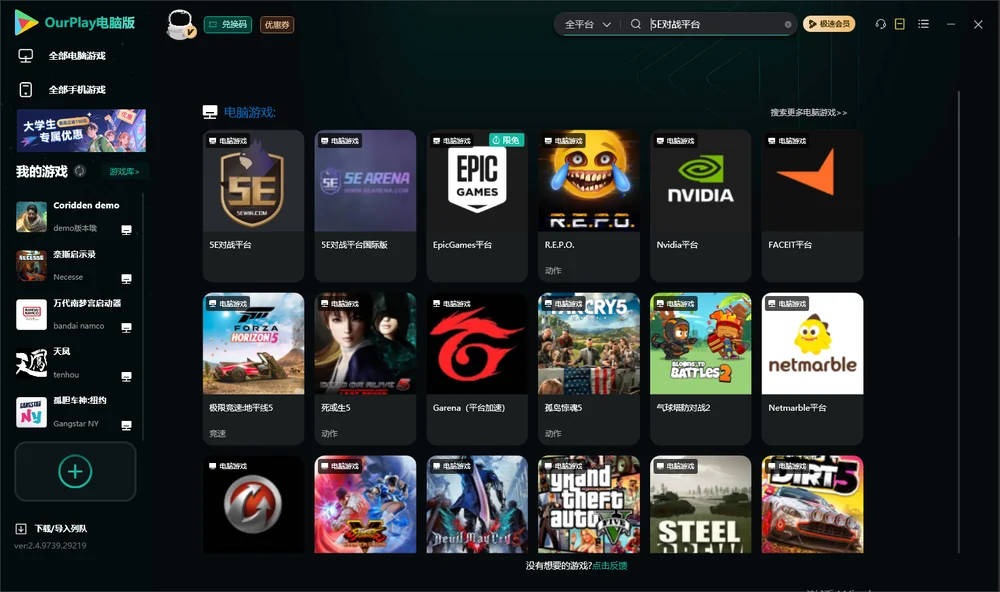Click the PC icon beside bandai namco

click(126, 327)
